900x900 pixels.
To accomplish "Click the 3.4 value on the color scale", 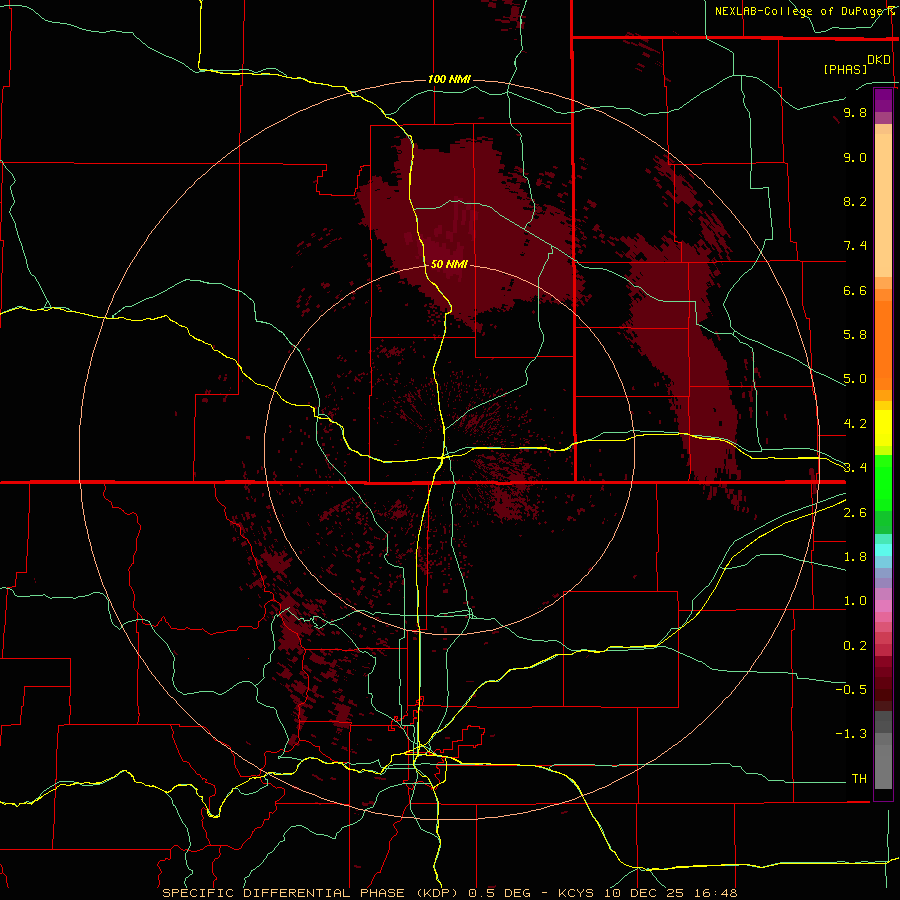I will coord(855,468).
